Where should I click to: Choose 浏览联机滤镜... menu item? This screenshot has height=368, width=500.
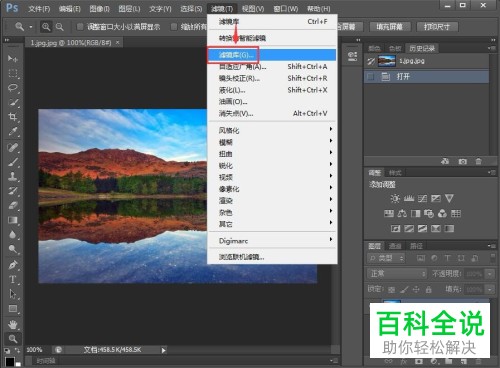click(272, 257)
